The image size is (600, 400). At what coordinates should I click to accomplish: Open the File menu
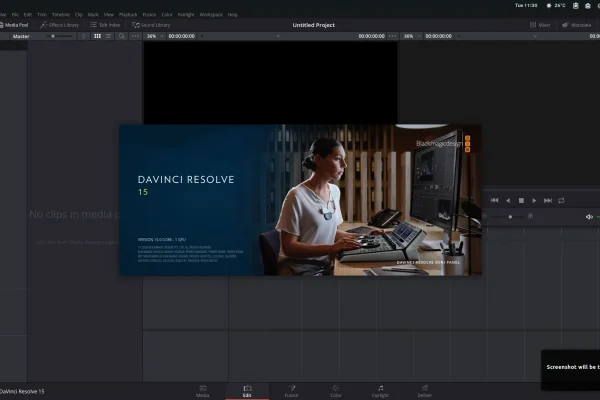pos(15,15)
